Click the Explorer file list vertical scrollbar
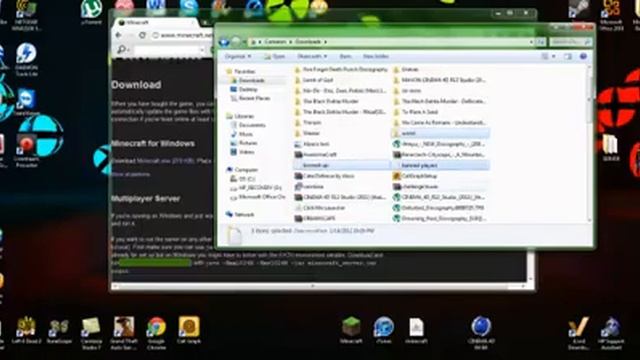The width and height of the screenshot is (640, 360). (x=589, y=143)
